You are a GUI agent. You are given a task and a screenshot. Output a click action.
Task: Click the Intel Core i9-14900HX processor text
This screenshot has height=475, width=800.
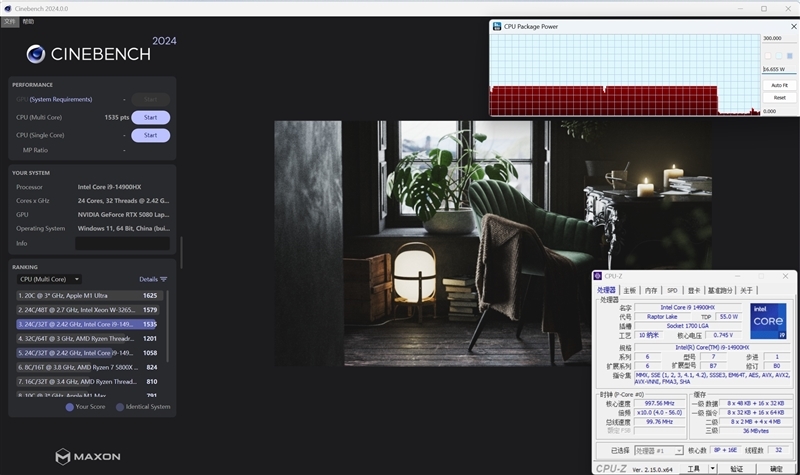click(x=109, y=187)
